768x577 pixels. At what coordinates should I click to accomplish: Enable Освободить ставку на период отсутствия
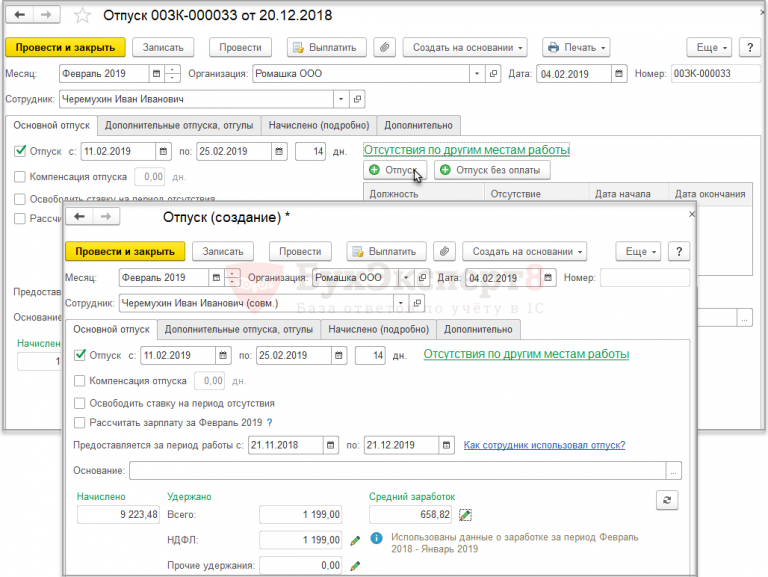click(79, 403)
